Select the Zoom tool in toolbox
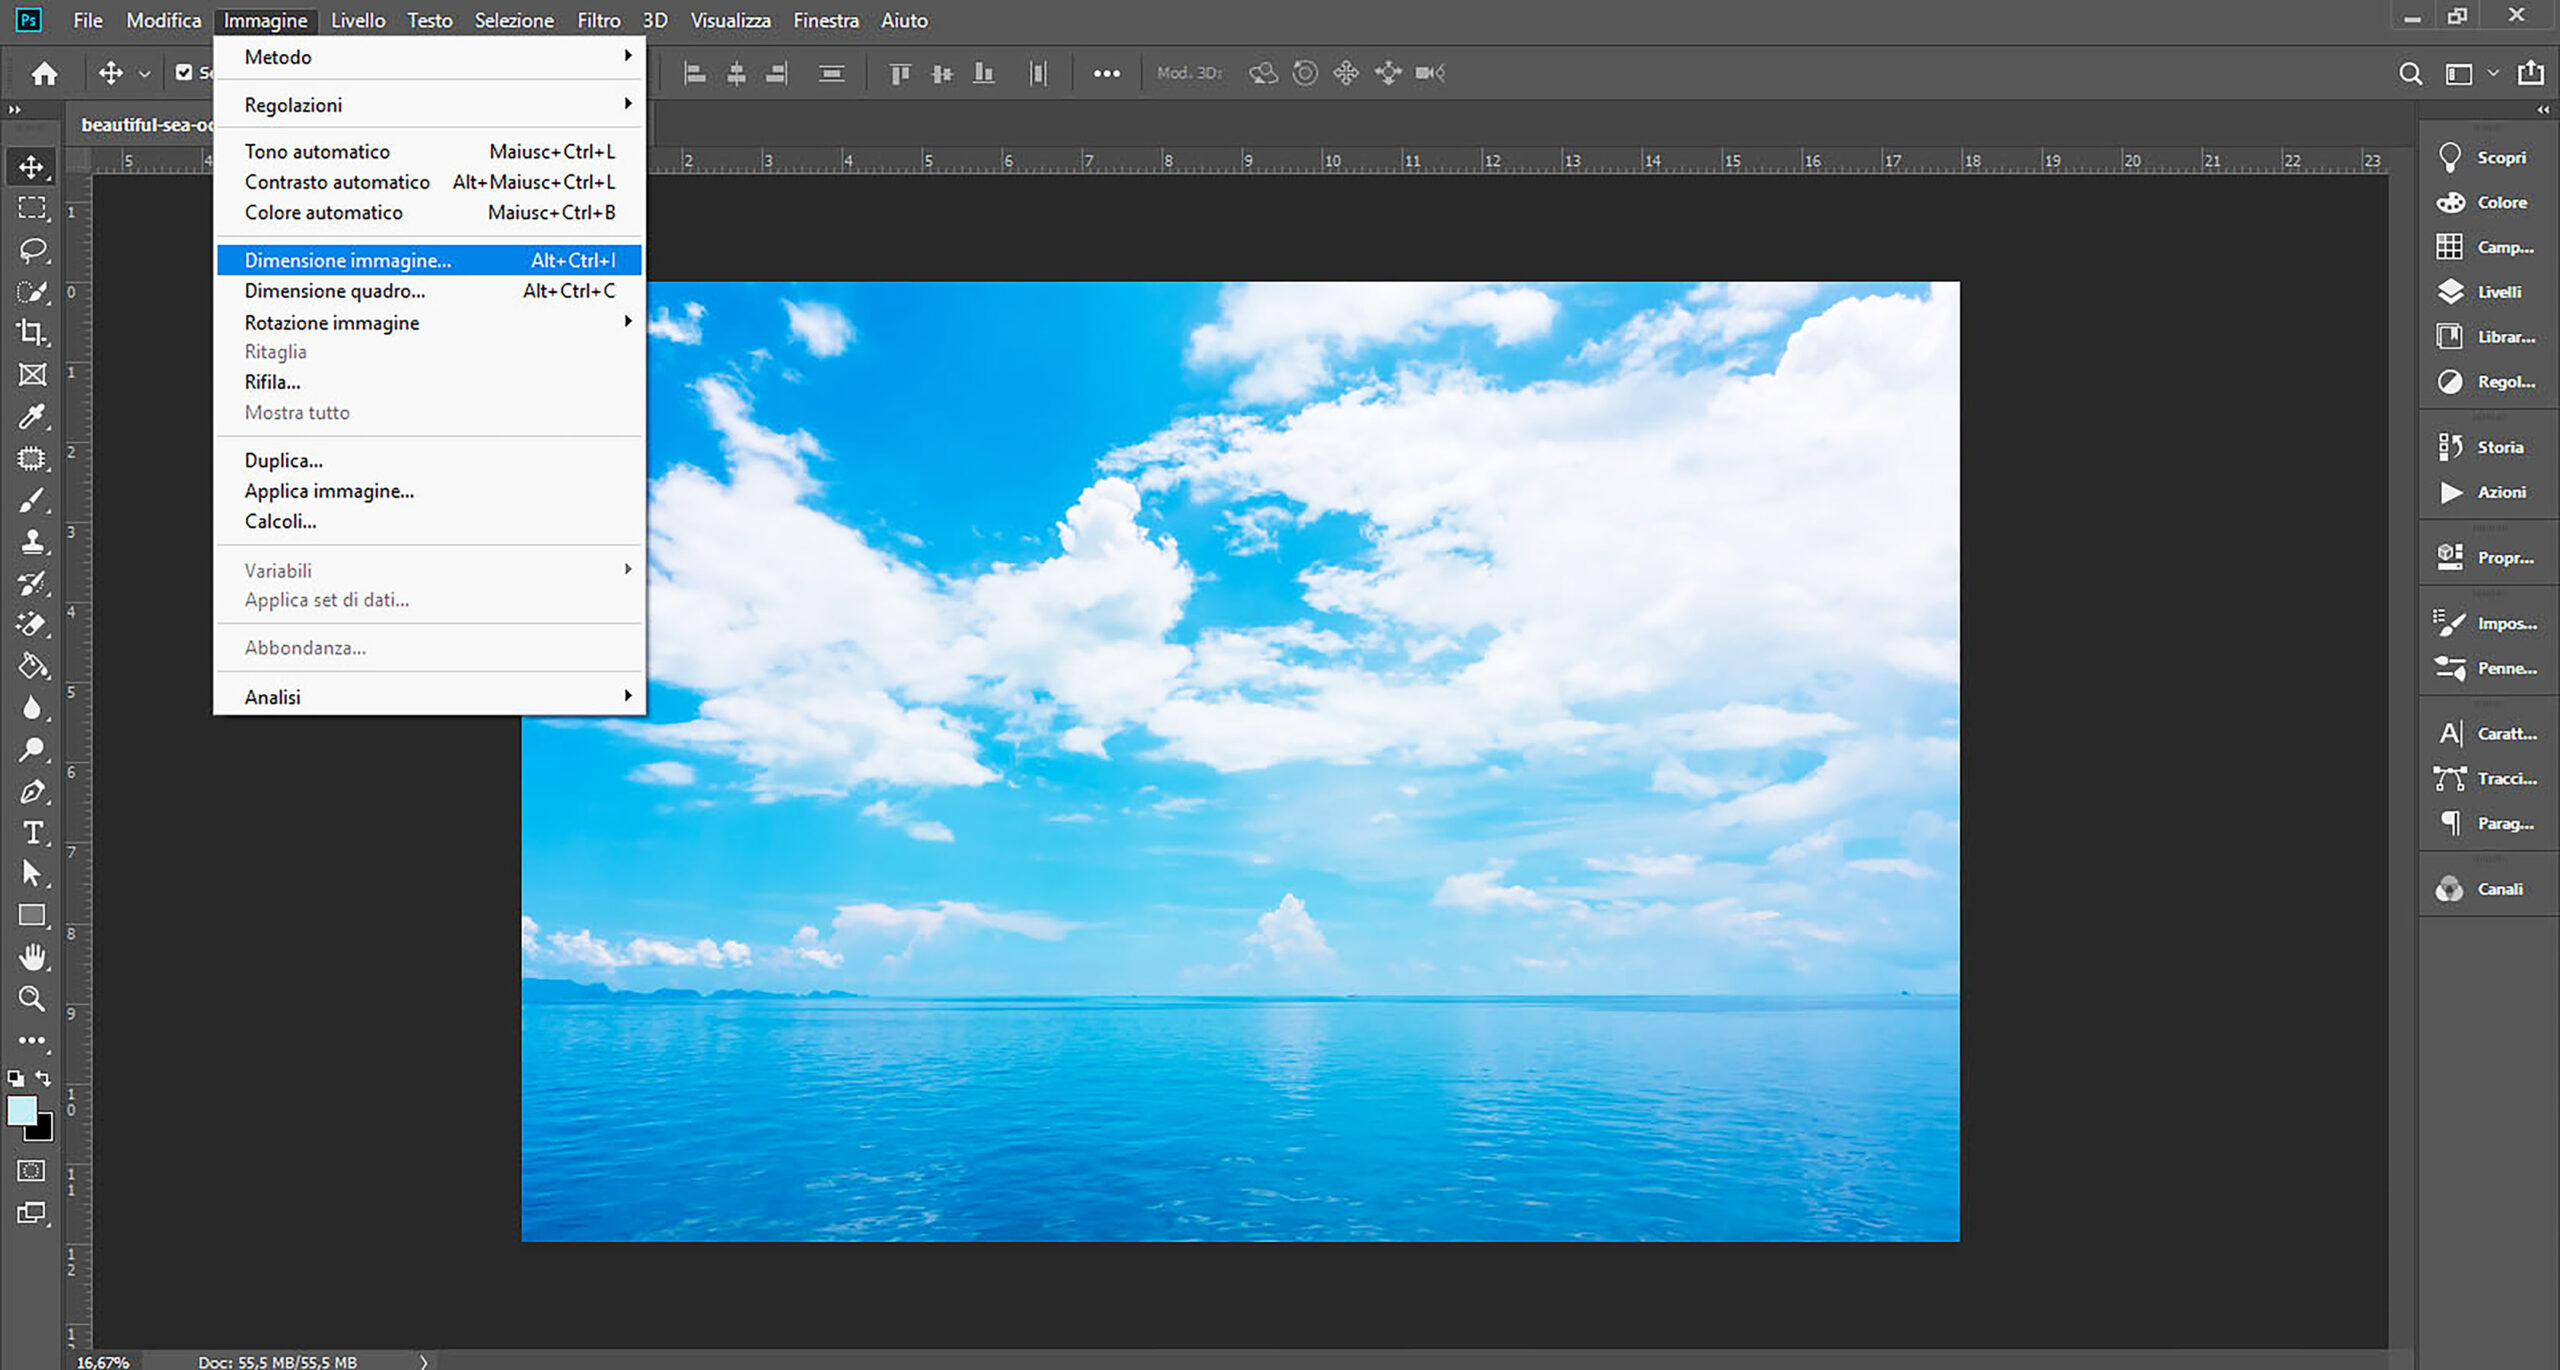 pos(32,999)
